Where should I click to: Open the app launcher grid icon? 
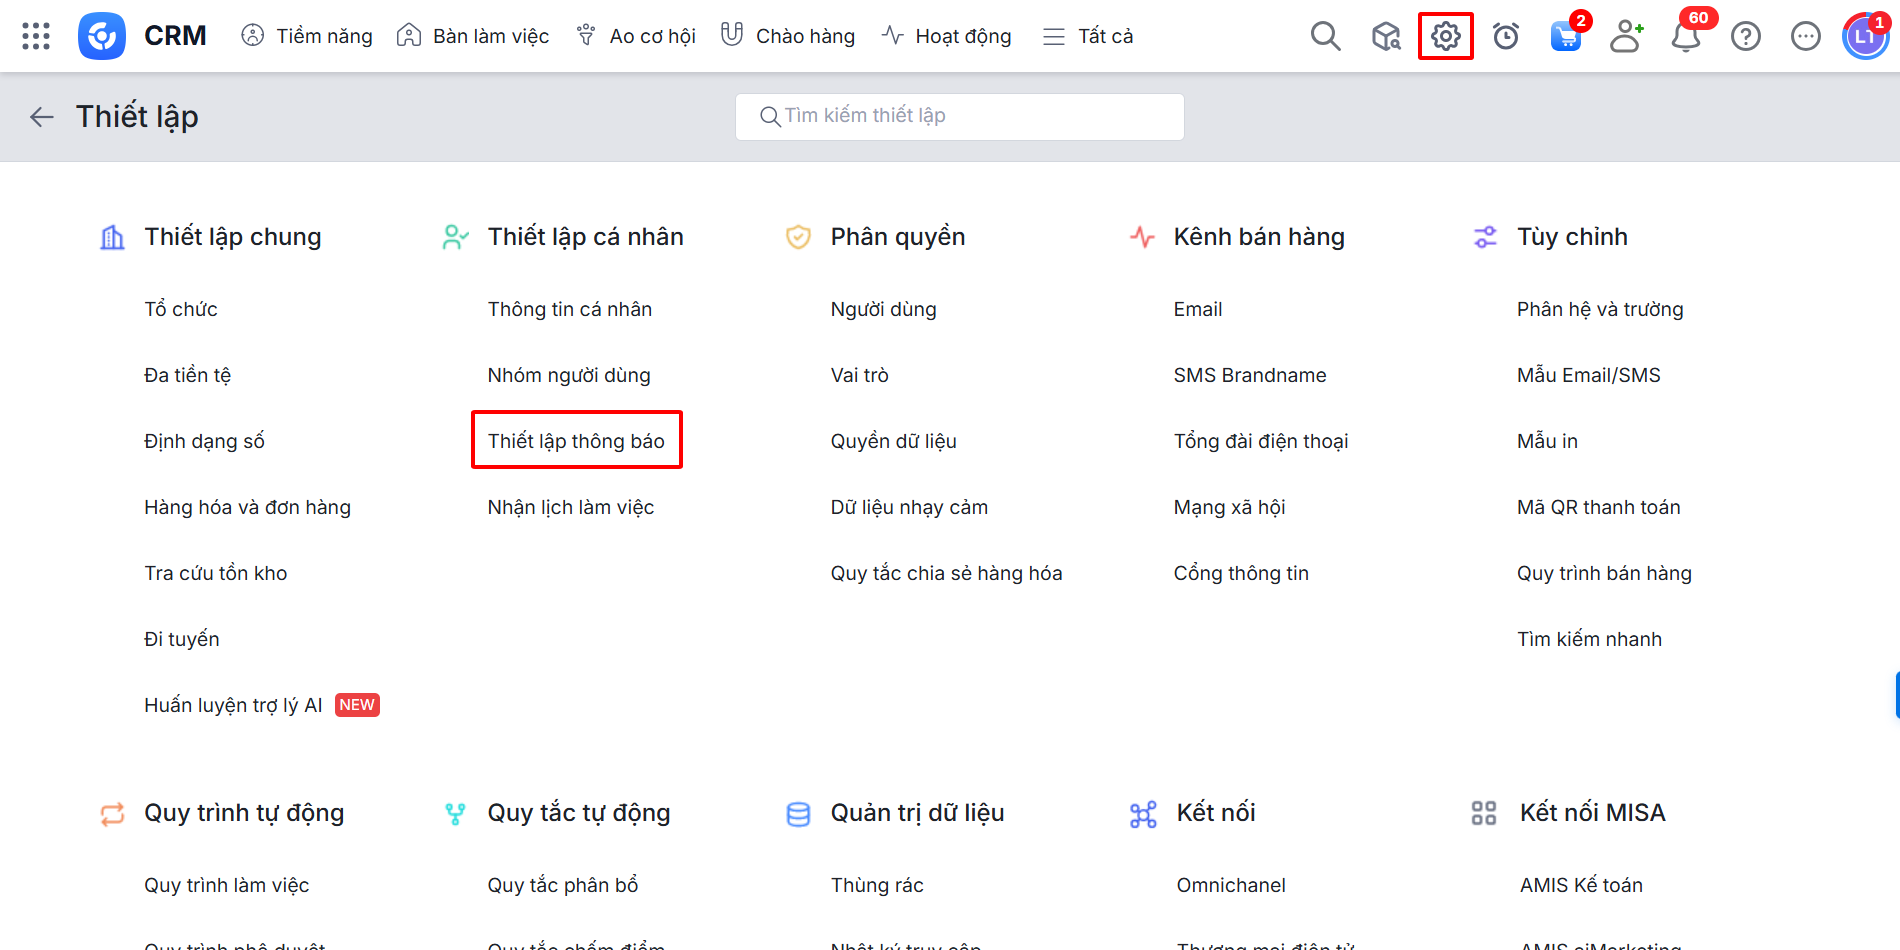click(36, 36)
